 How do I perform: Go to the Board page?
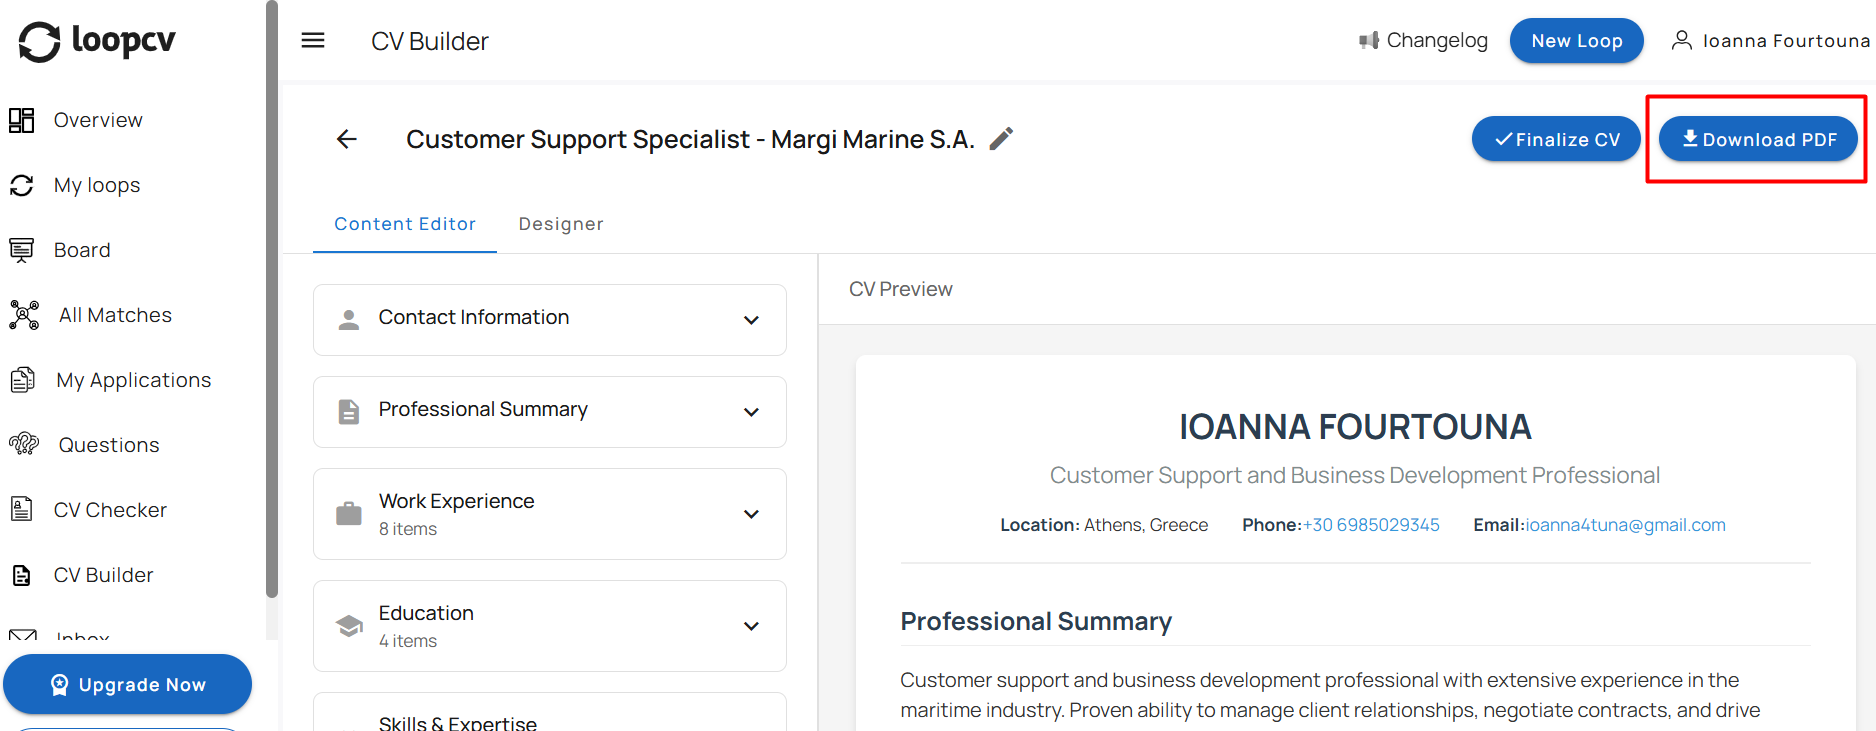pyautogui.click(x=81, y=250)
